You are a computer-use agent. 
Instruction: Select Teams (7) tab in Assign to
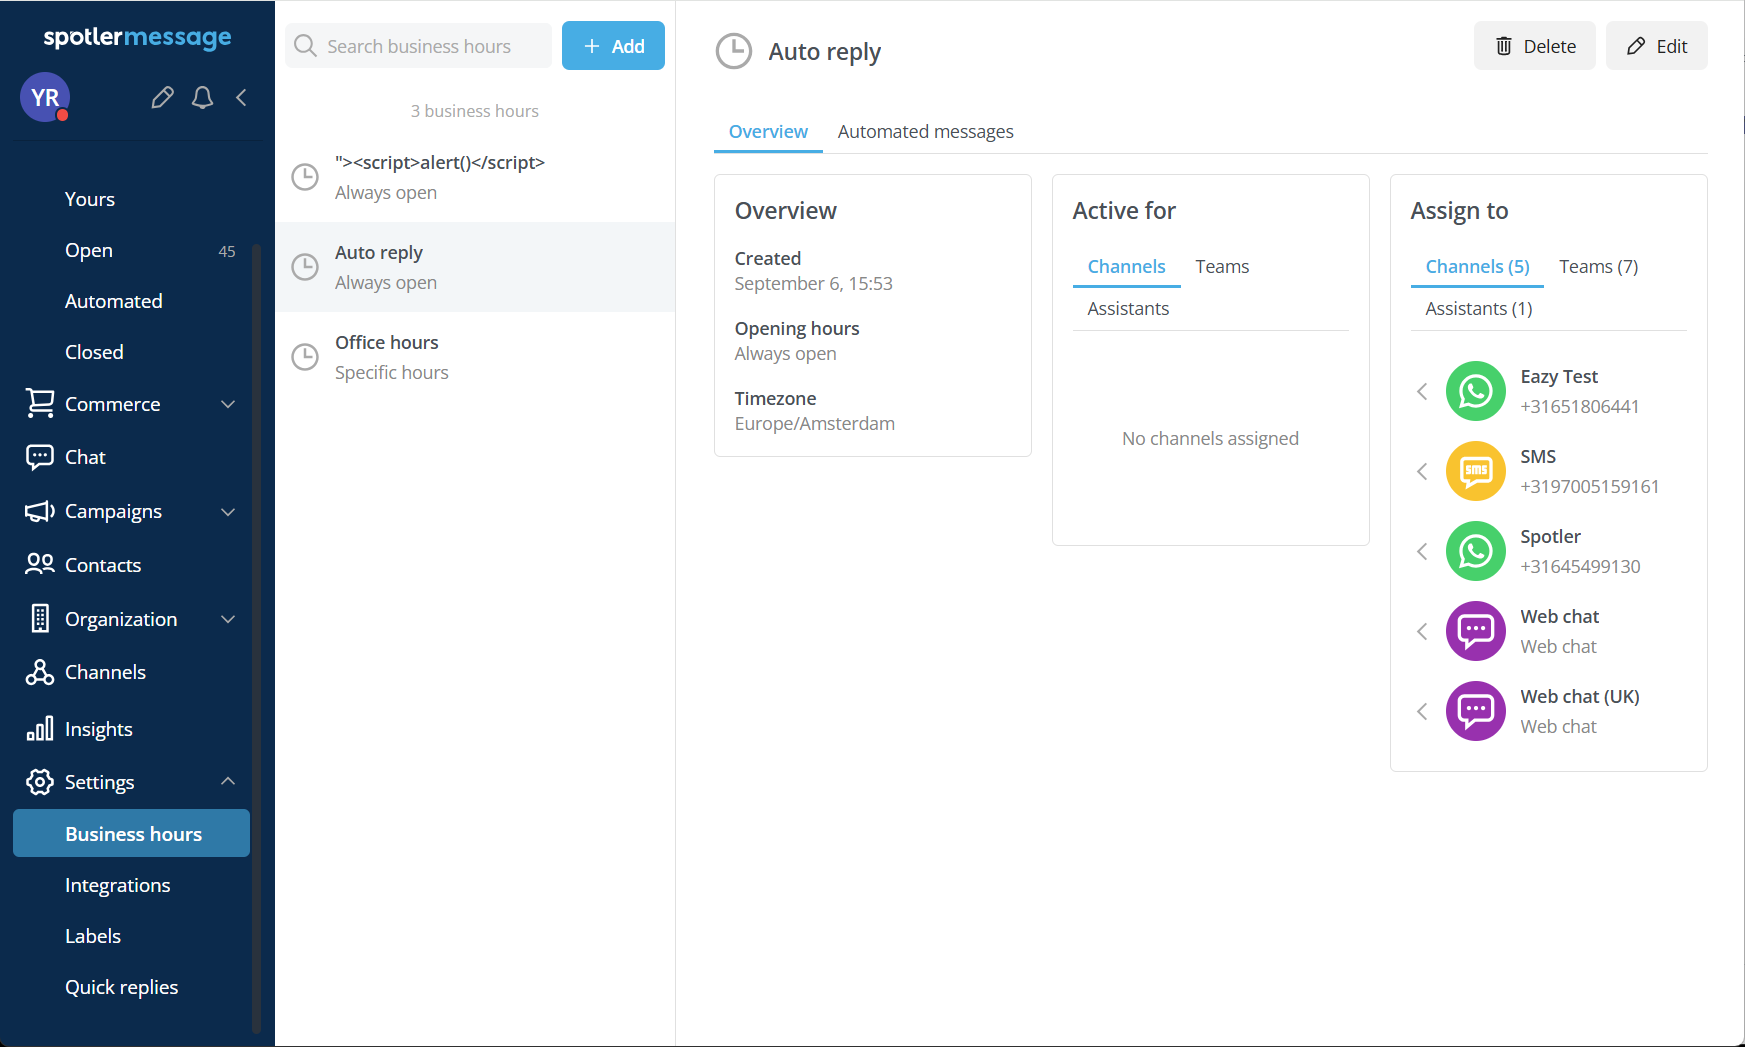click(x=1598, y=267)
